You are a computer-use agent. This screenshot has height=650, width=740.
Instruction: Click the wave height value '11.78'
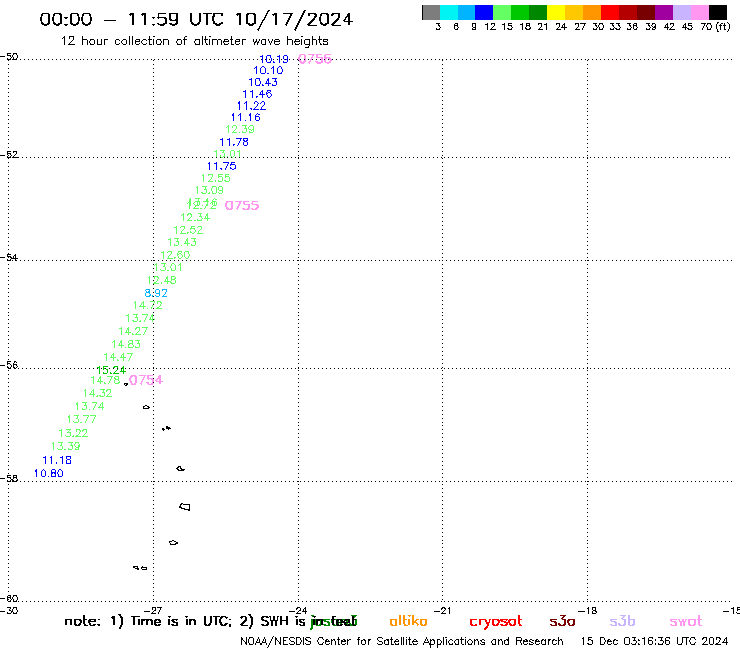click(234, 142)
